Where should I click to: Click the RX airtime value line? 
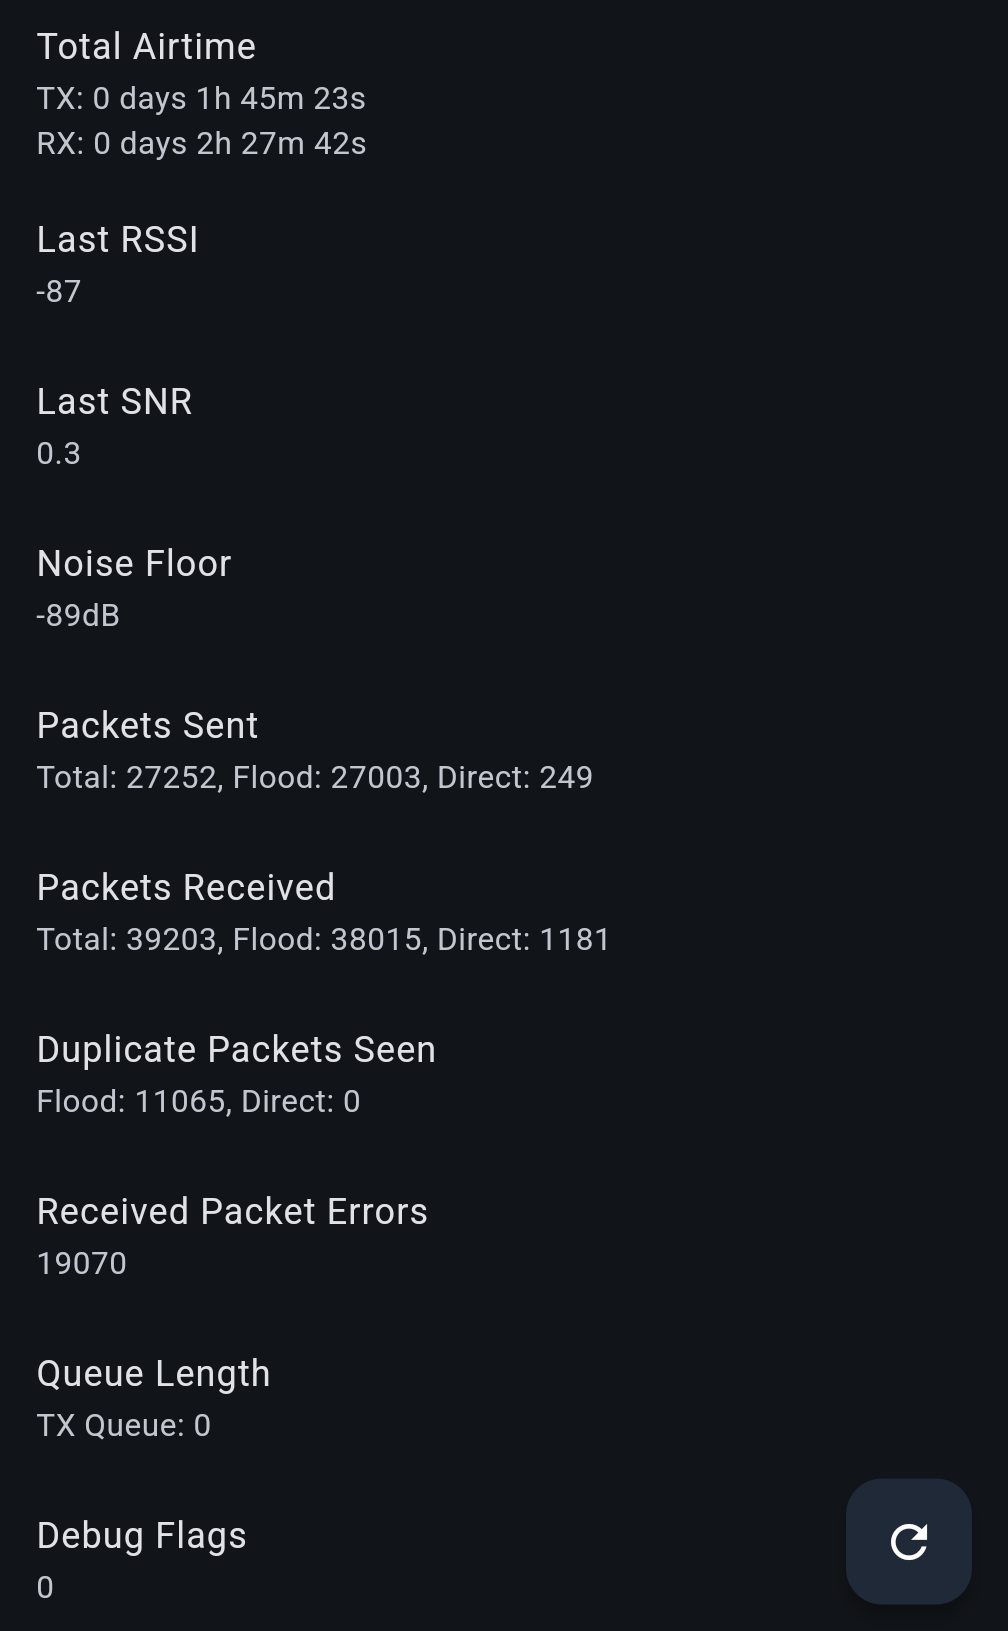[x=201, y=144]
